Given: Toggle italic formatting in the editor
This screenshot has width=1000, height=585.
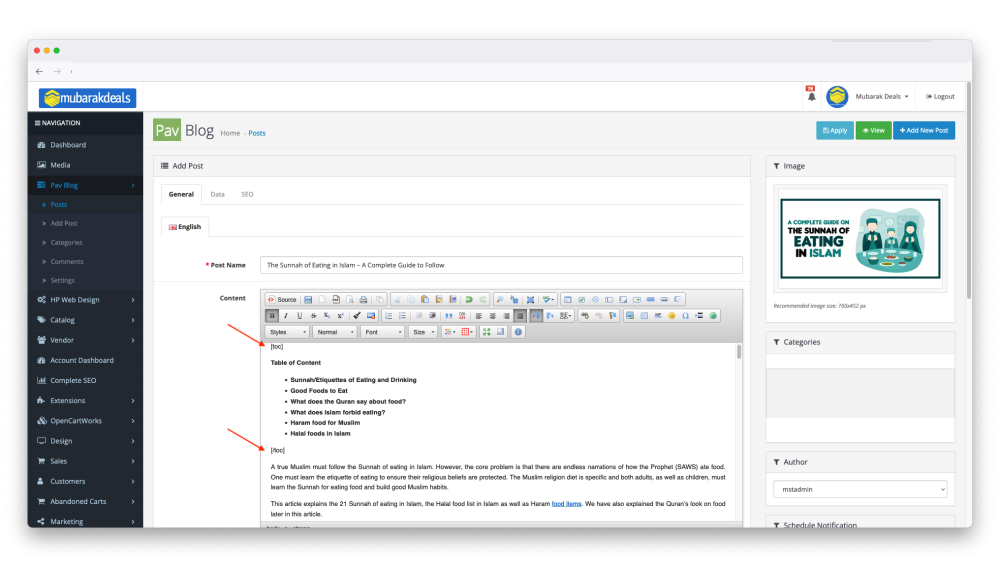Looking at the screenshot, I should pyautogui.click(x=285, y=314).
